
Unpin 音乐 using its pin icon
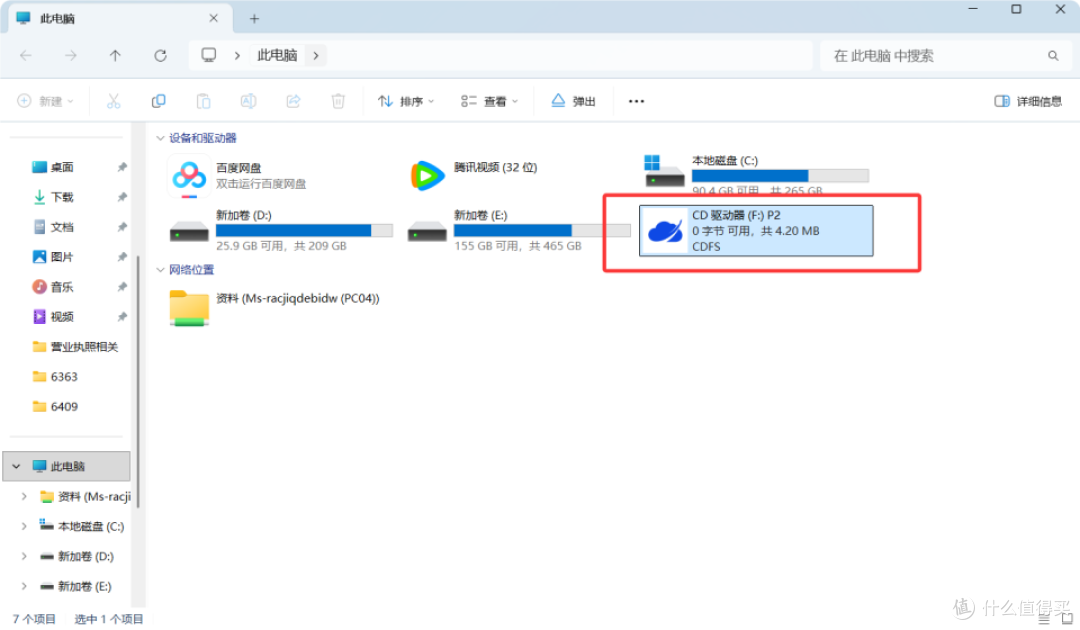(x=122, y=286)
